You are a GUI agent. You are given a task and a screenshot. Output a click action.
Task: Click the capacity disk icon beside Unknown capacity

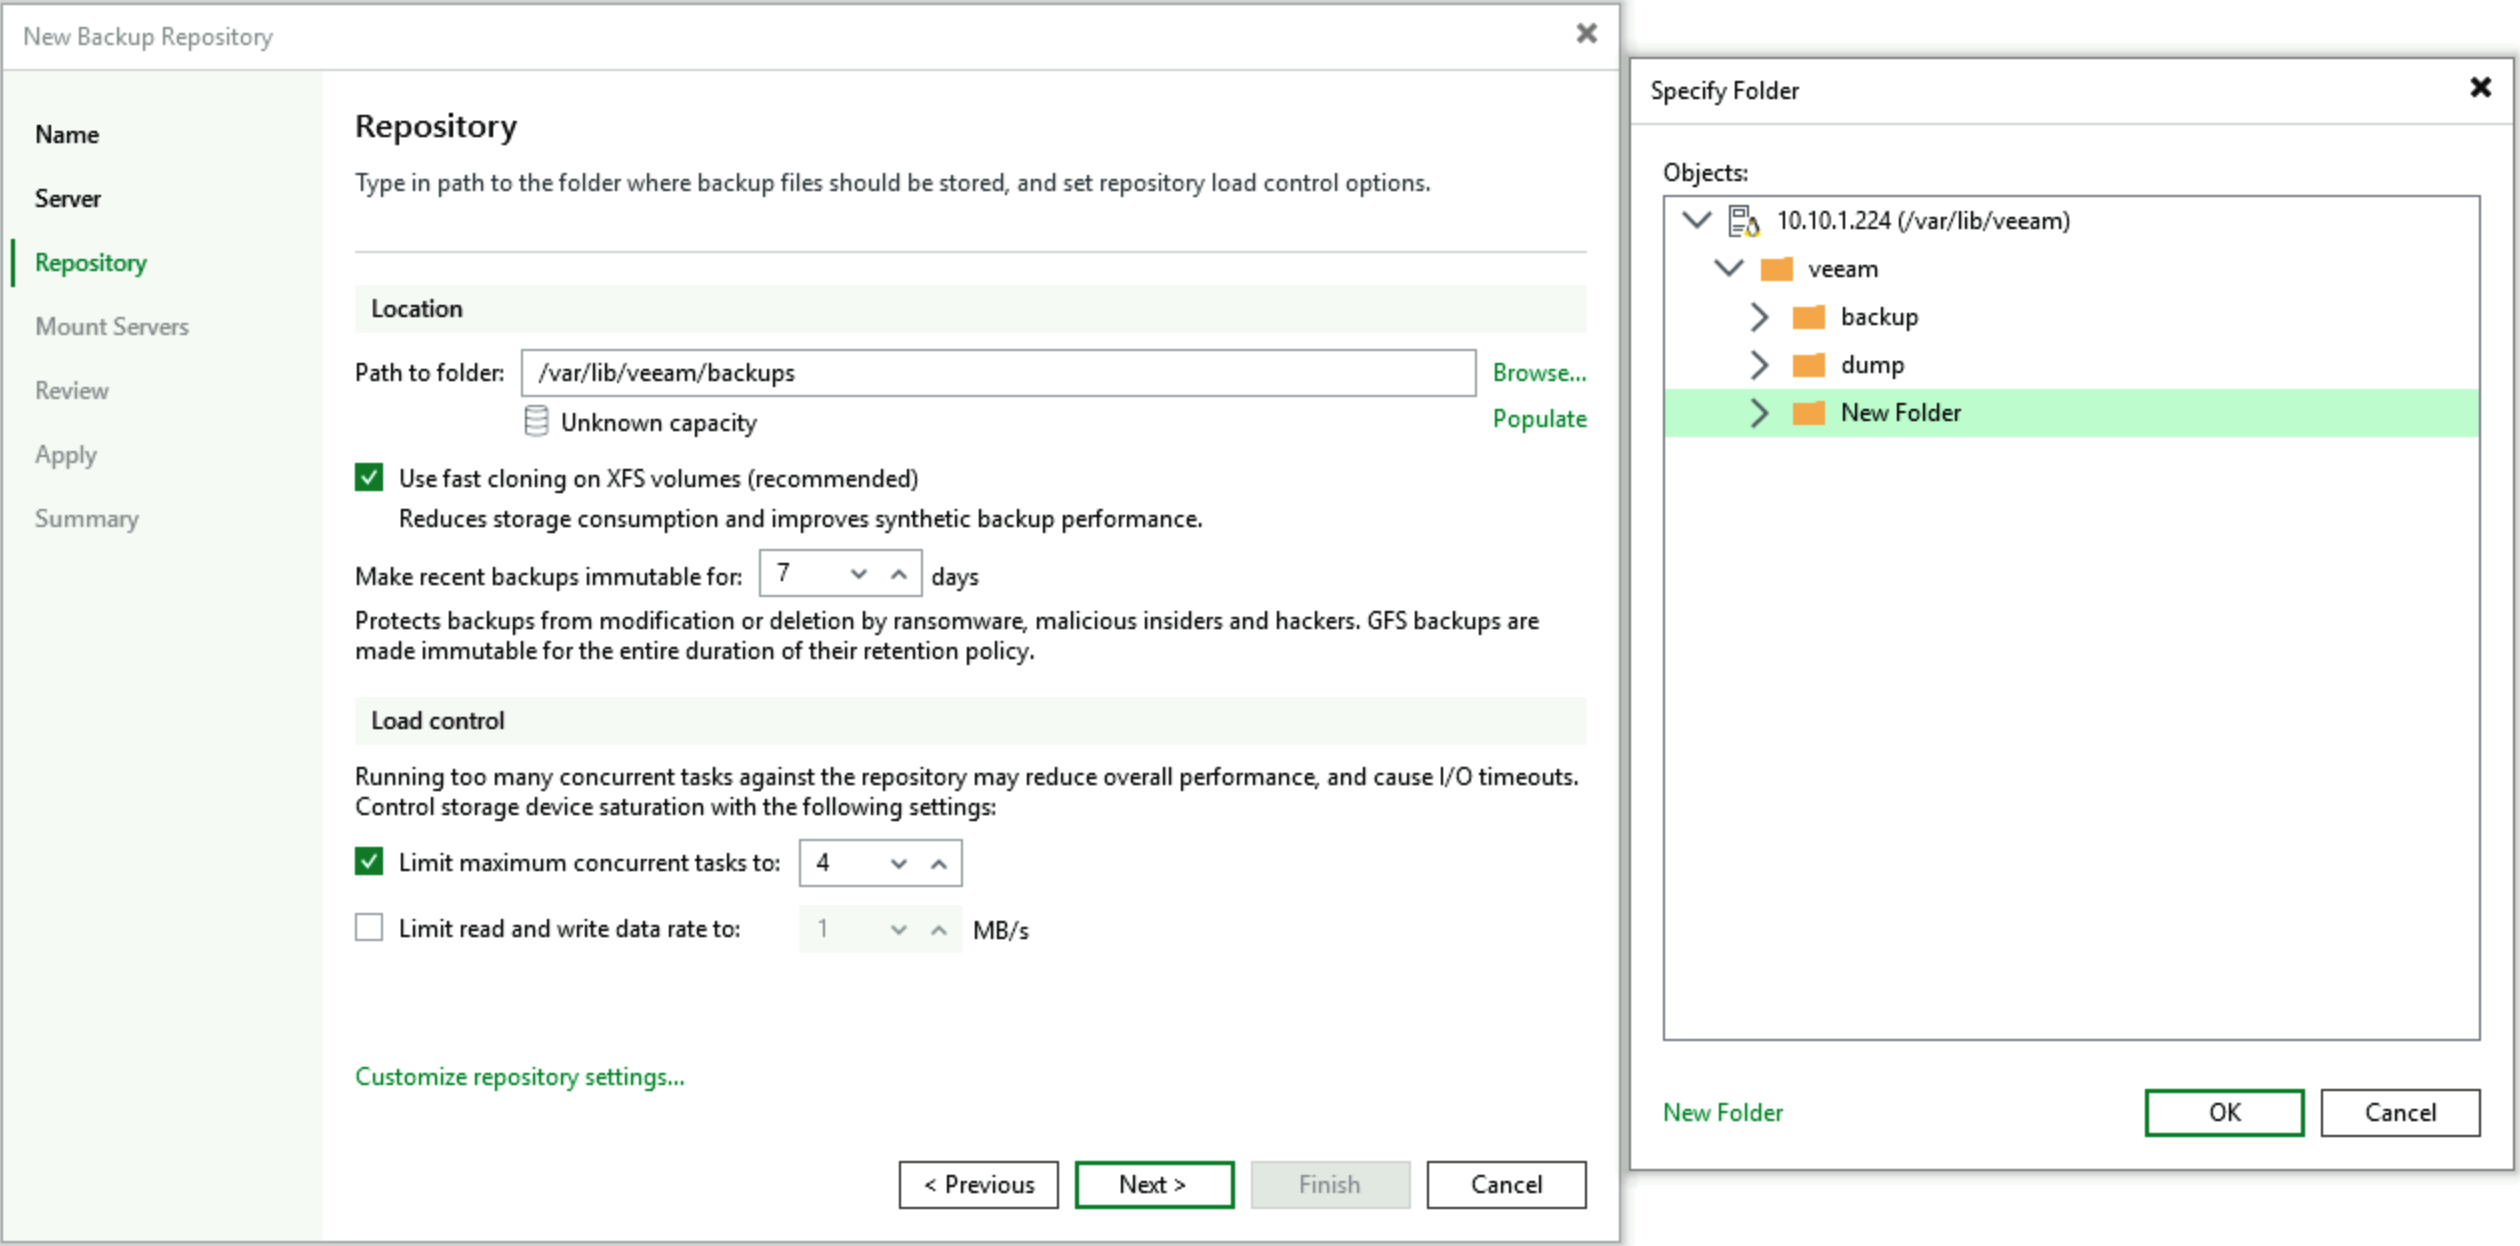pos(536,422)
